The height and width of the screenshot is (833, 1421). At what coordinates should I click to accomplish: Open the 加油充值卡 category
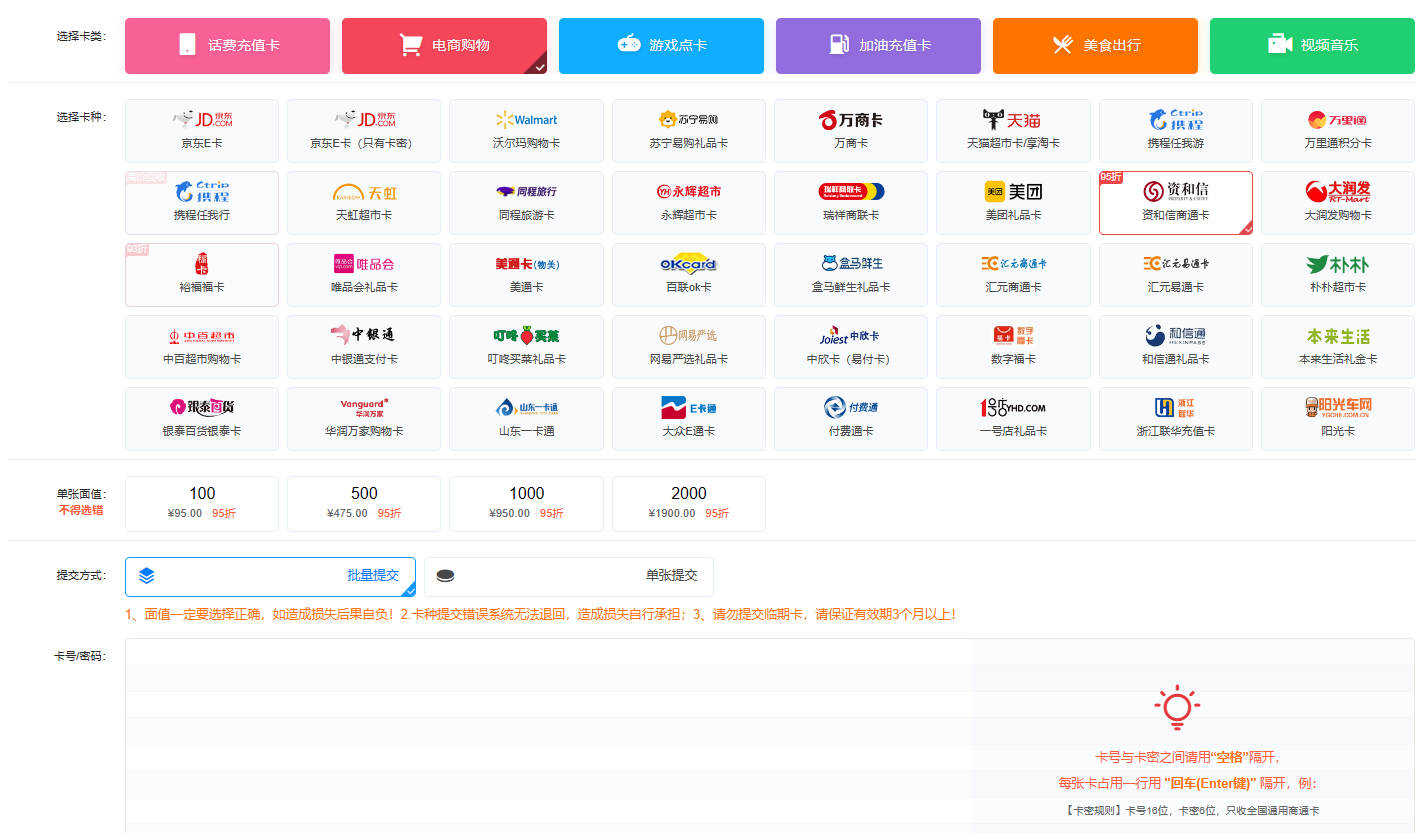pyautogui.click(x=878, y=46)
